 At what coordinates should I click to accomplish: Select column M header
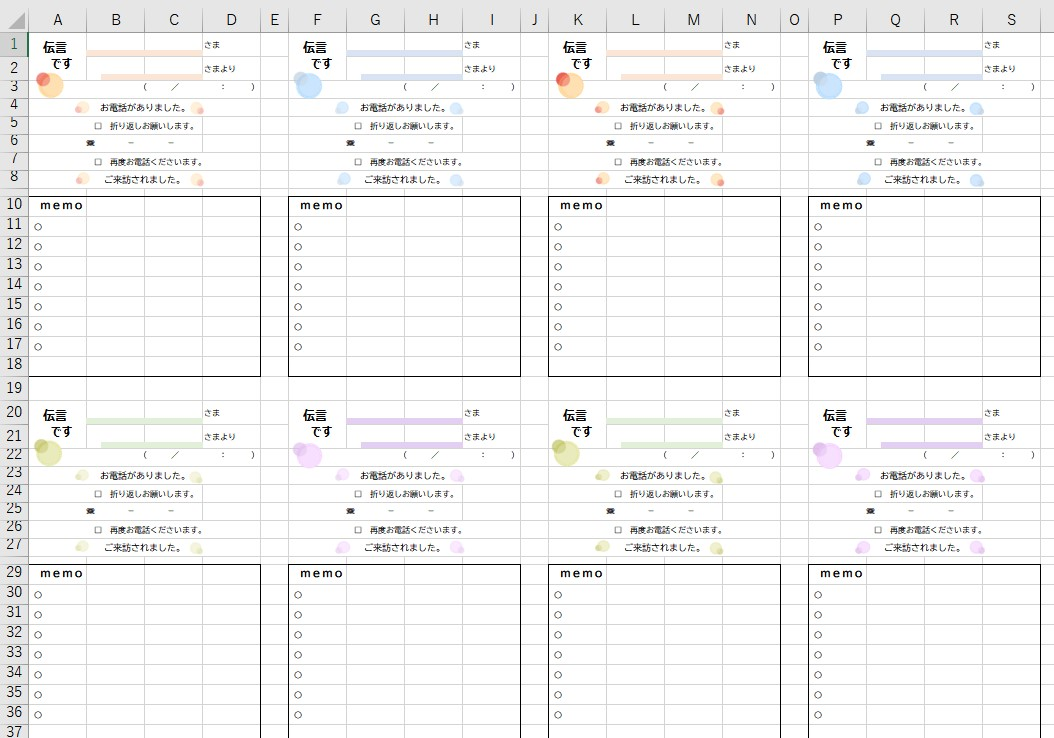pyautogui.click(x=694, y=20)
